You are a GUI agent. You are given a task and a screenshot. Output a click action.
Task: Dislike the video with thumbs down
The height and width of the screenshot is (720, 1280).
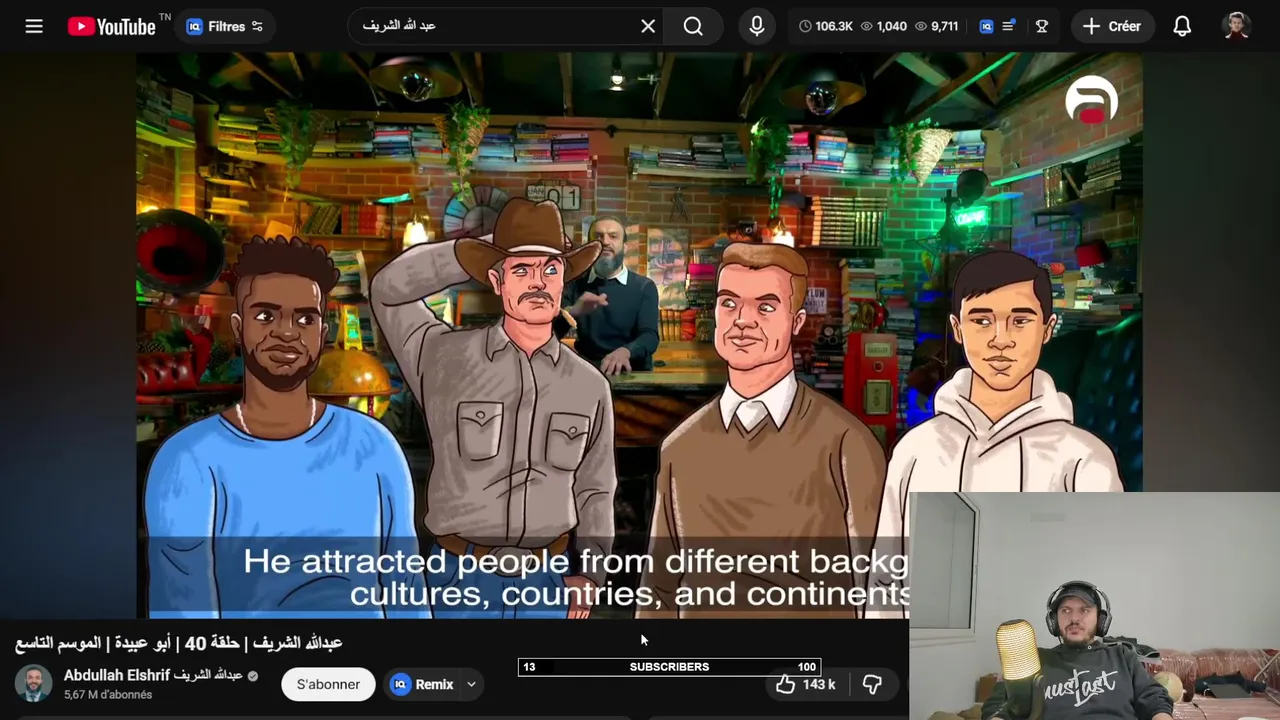(x=872, y=684)
